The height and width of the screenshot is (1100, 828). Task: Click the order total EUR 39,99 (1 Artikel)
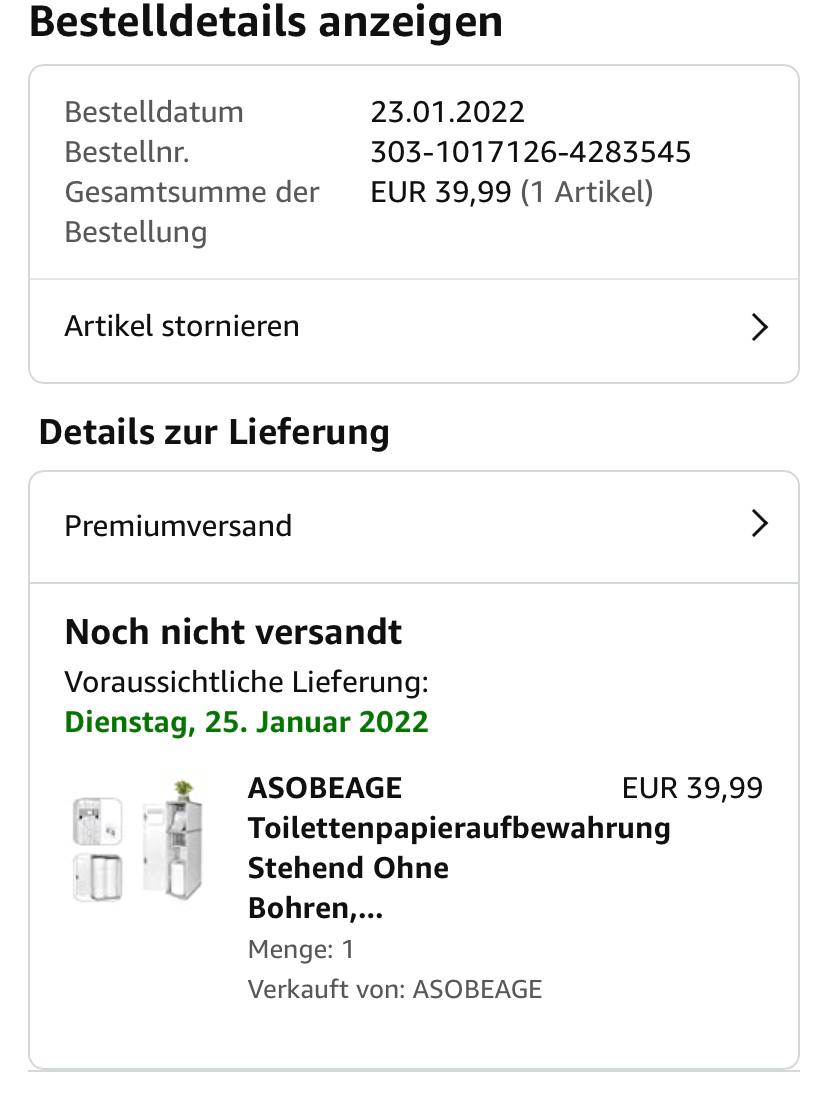coord(511,192)
